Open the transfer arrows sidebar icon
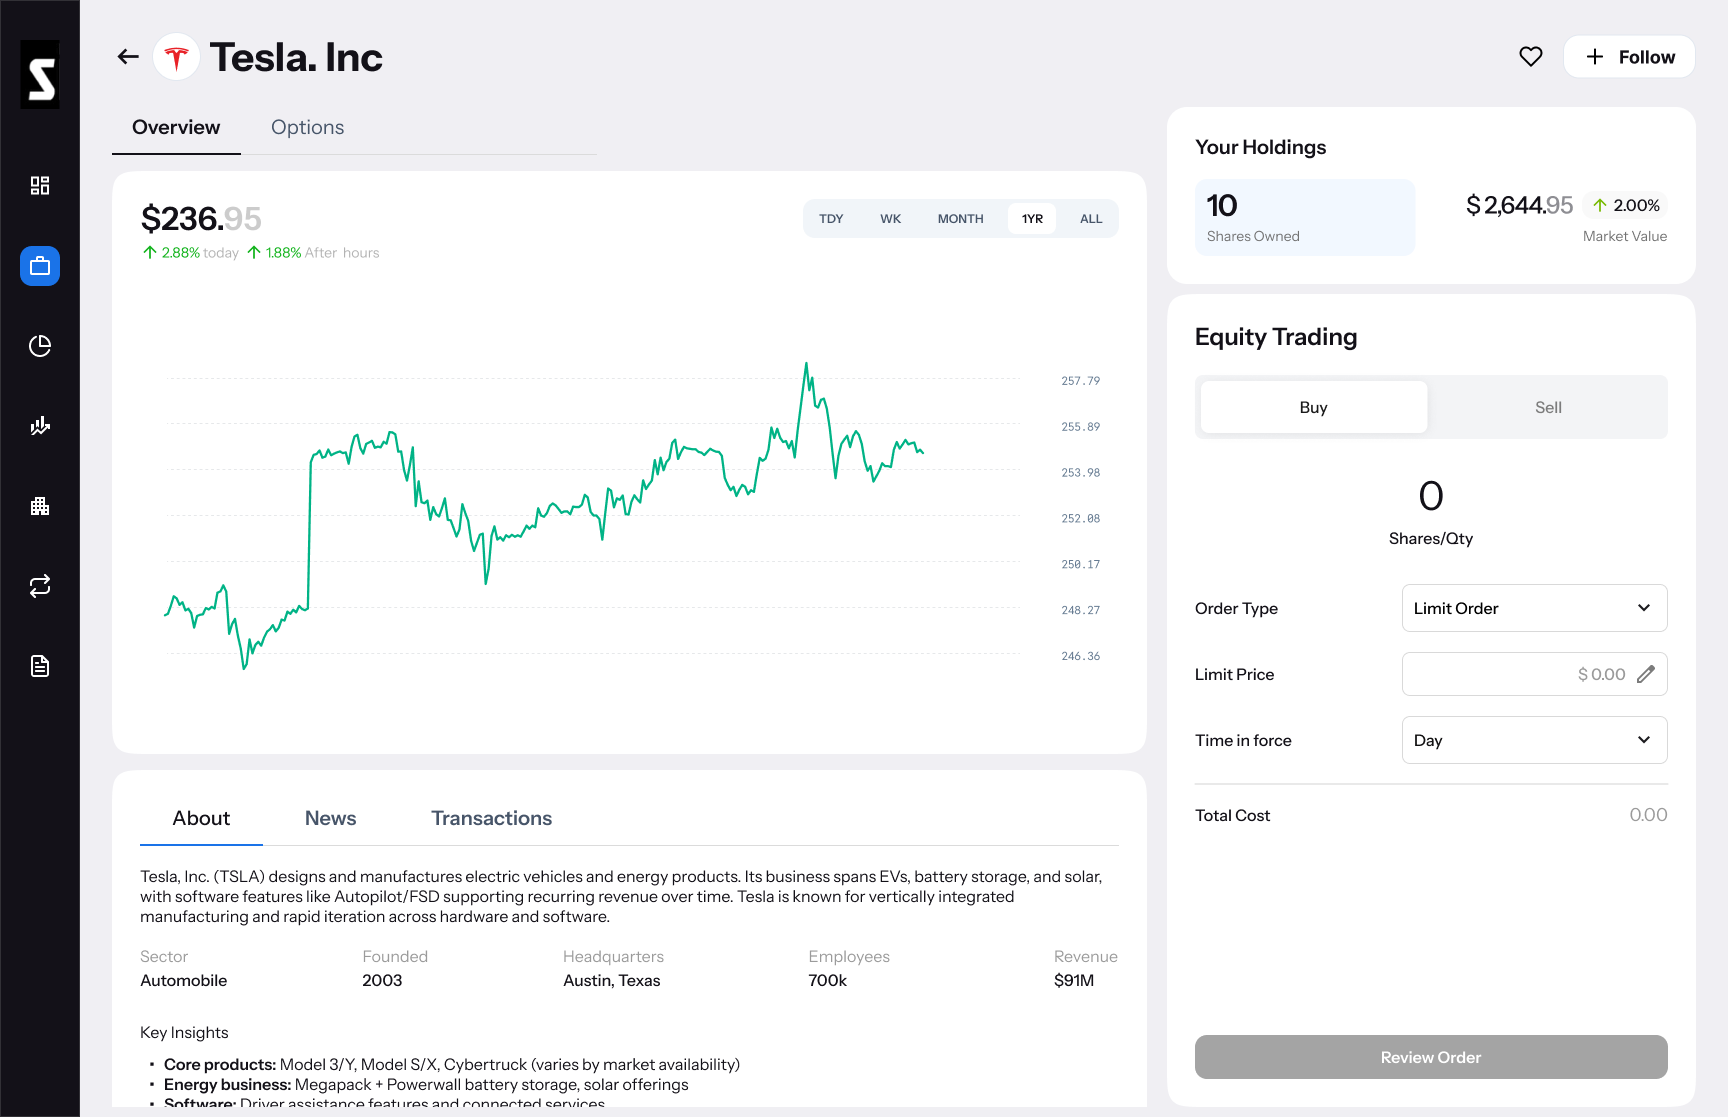This screenshot has width=1728, height=1117. (40, 586)
